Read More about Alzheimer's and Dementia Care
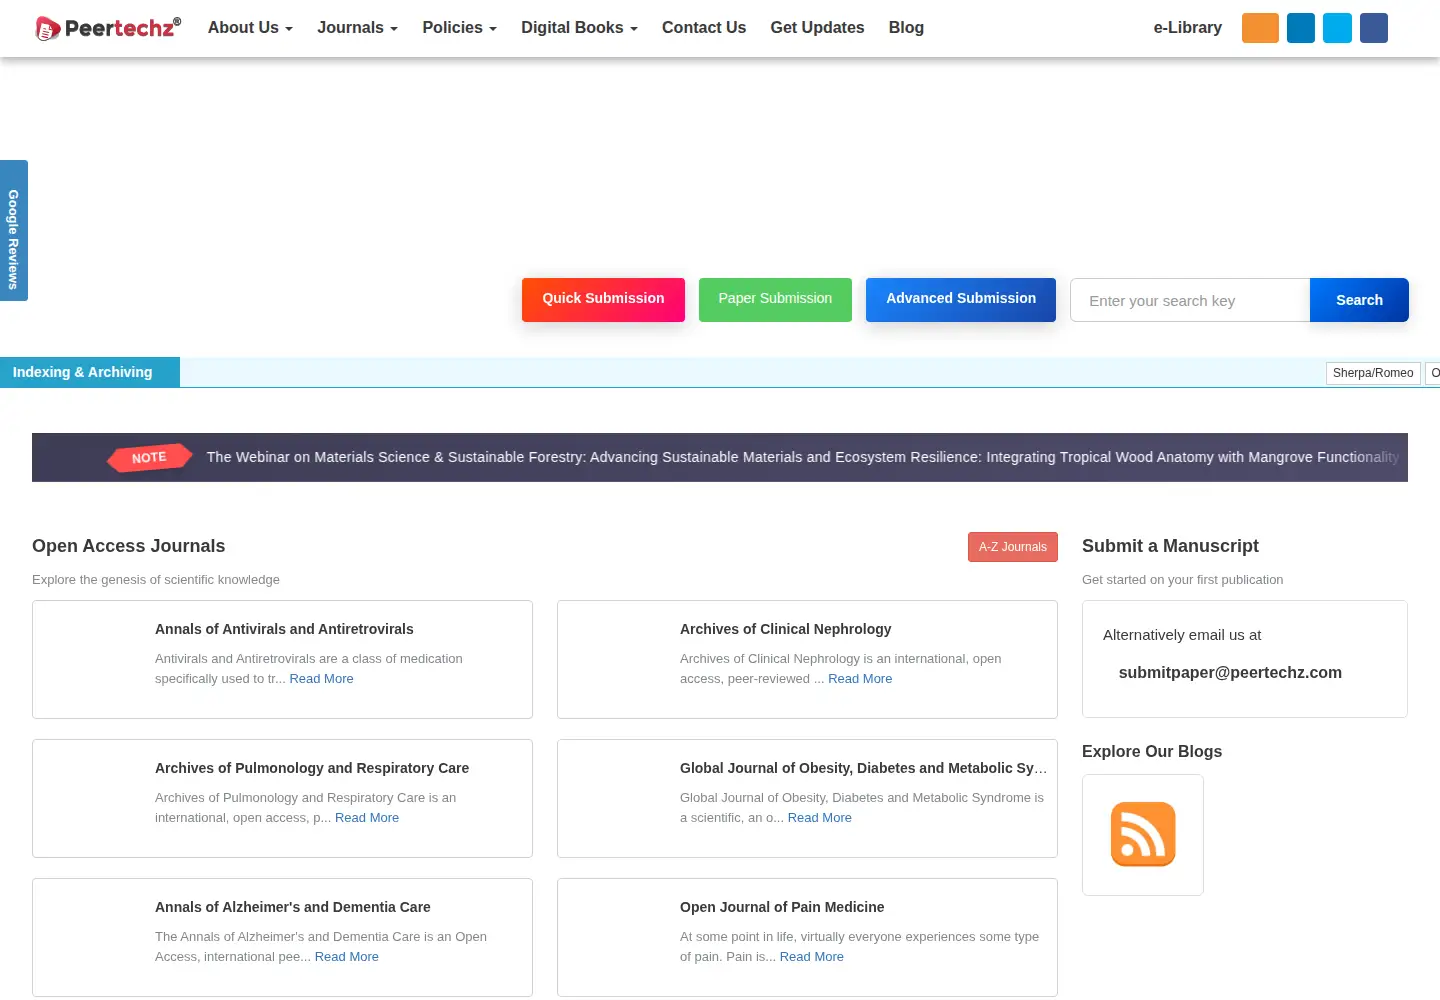 [347, 956]
